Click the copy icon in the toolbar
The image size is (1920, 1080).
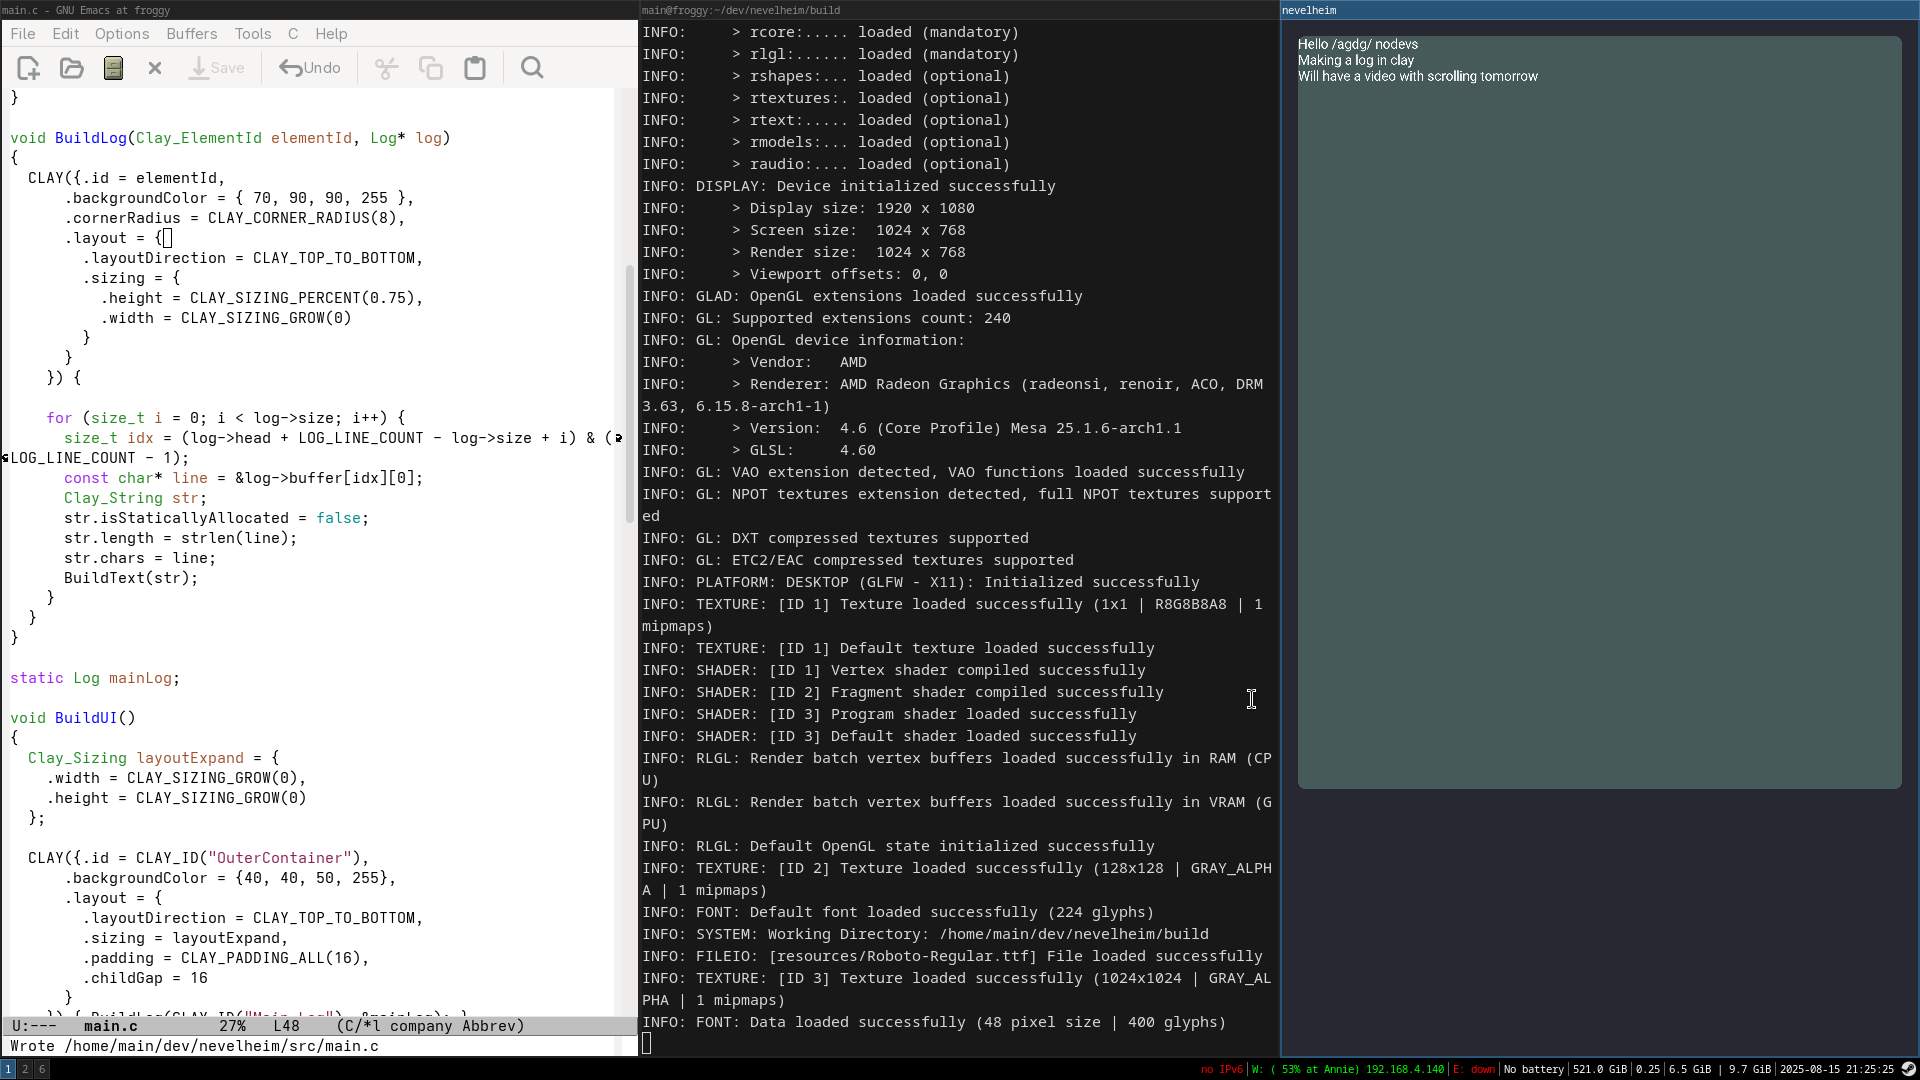(431, 68)
